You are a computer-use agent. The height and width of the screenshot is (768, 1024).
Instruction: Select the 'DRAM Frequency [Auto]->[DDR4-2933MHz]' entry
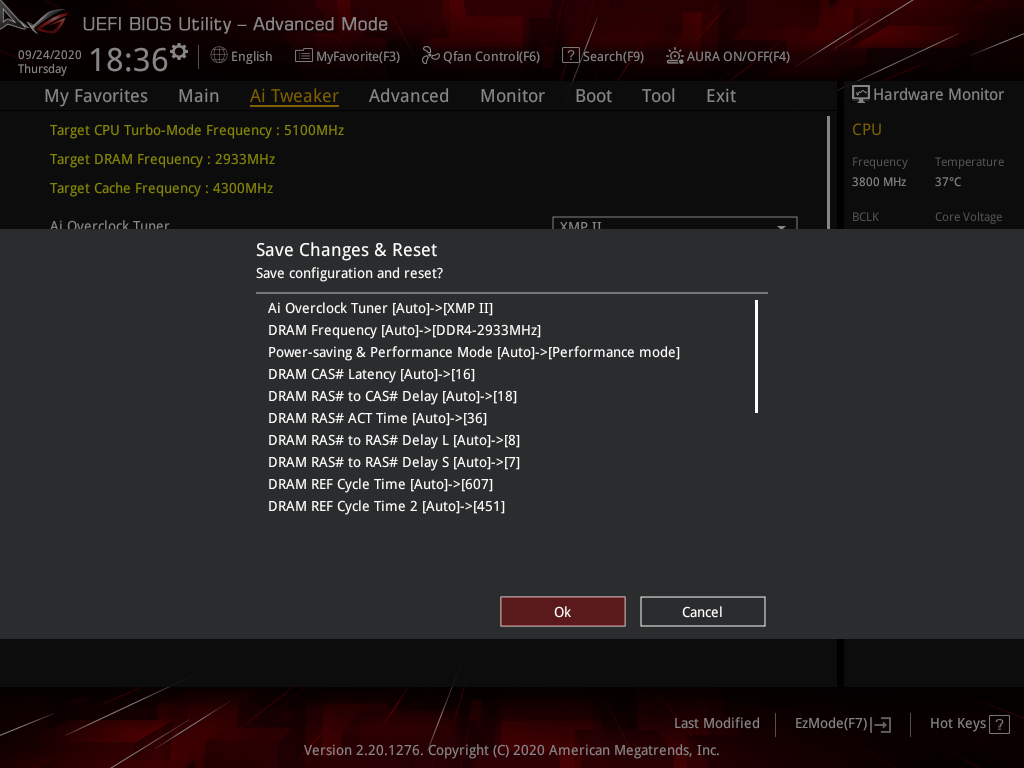tap(404, 330)
